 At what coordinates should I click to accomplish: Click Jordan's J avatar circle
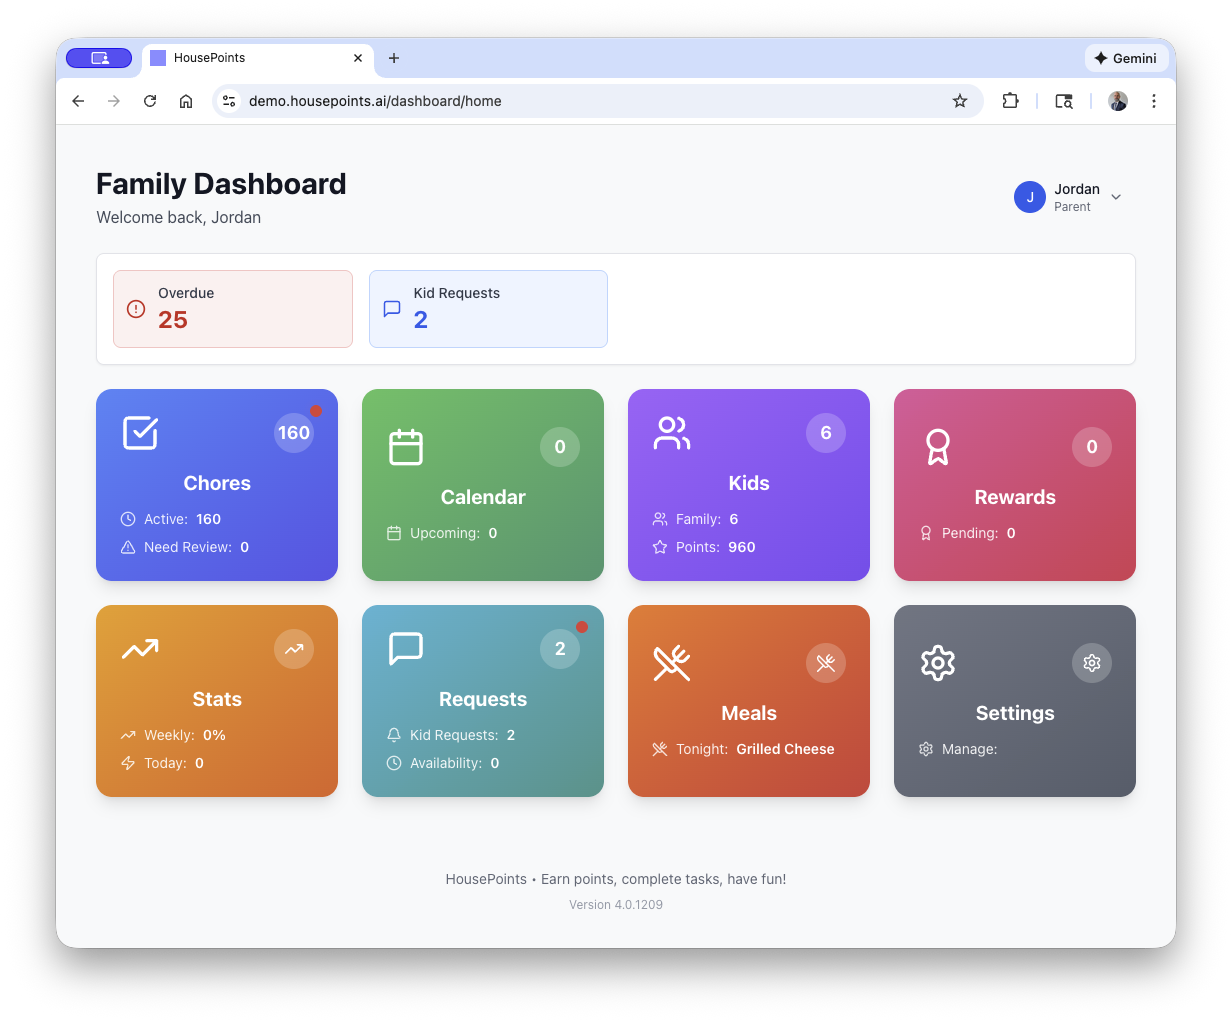click(x=1030, y=197)
